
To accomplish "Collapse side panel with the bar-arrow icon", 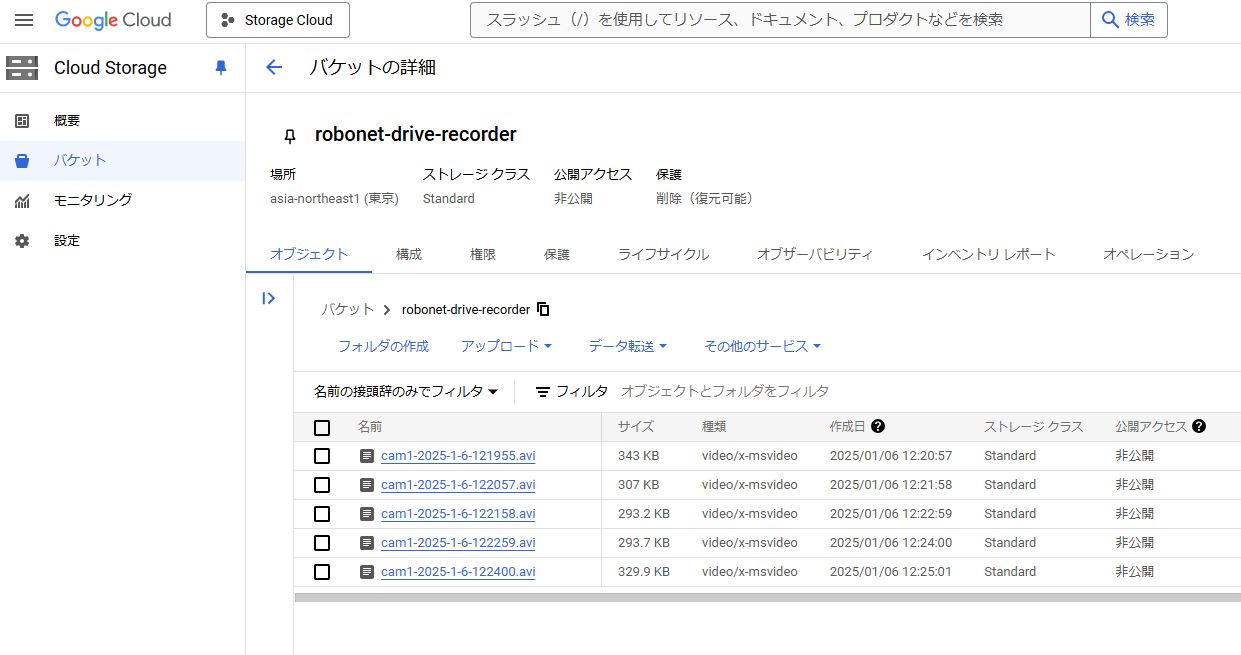I will [x=268, y=298].
